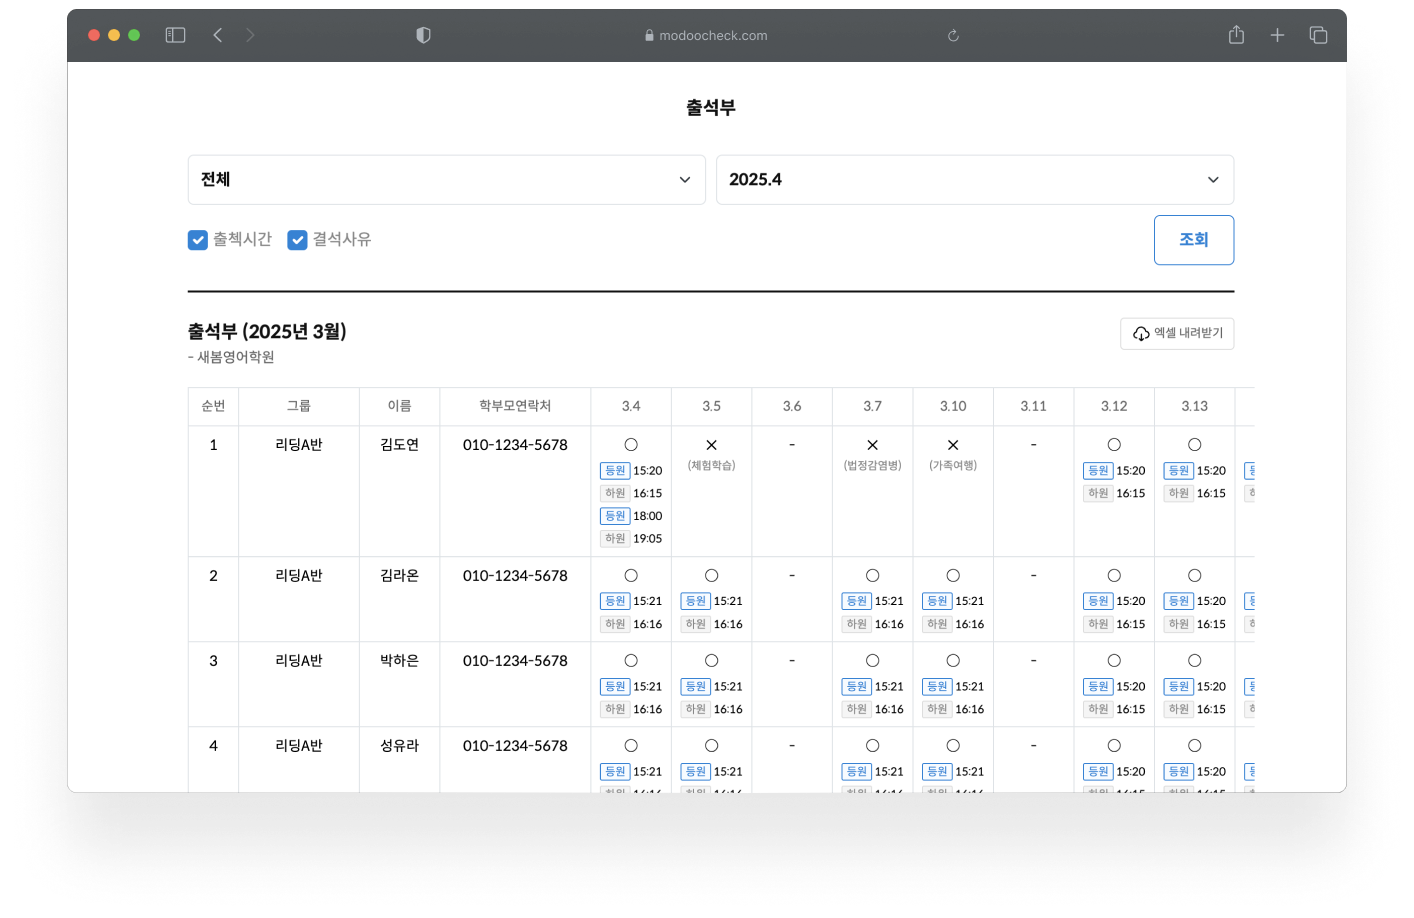The image size is (1414, 918).
Task: Click 김도연's attendance circle for 3.4
Action: pos(631,445)
